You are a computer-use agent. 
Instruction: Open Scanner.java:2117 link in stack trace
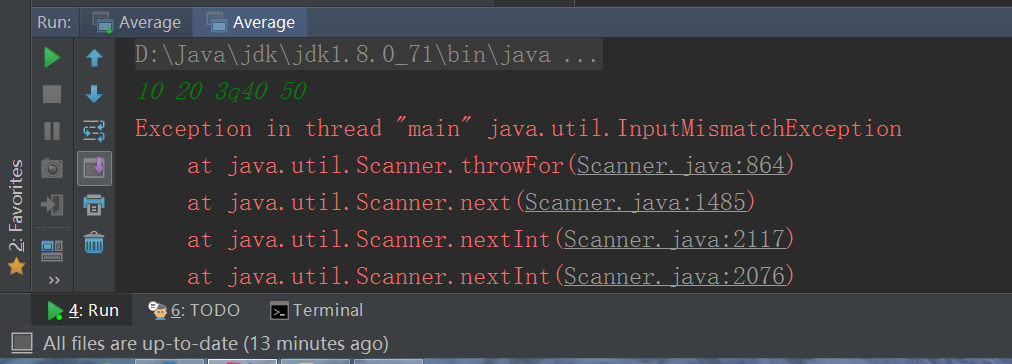pos(674,239)
